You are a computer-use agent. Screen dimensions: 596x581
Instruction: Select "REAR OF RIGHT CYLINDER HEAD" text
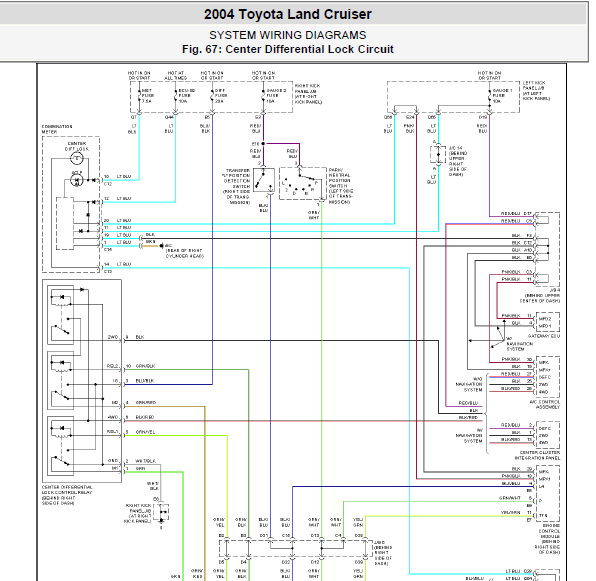pyautogui.click(x=184, y=253)
